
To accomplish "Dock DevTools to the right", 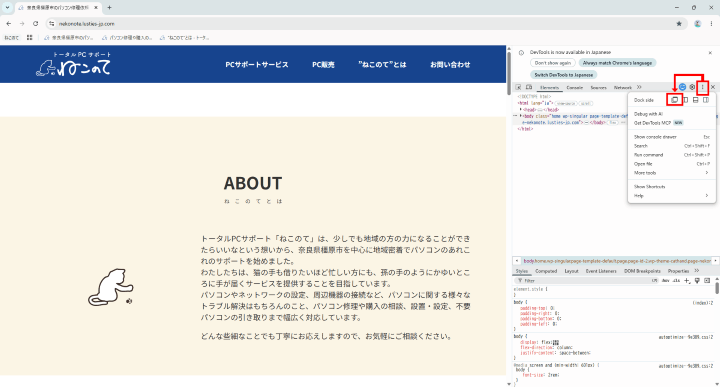I will [x=706, y=100].
